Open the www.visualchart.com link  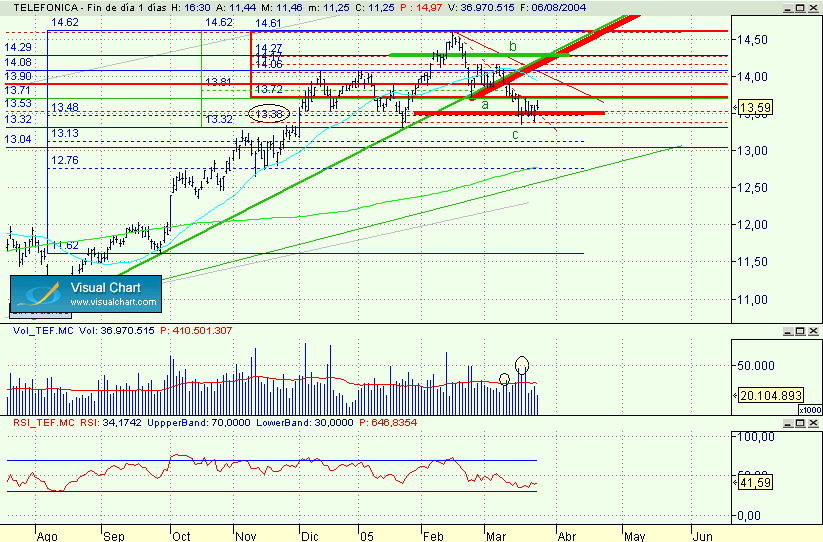point(113,302)
